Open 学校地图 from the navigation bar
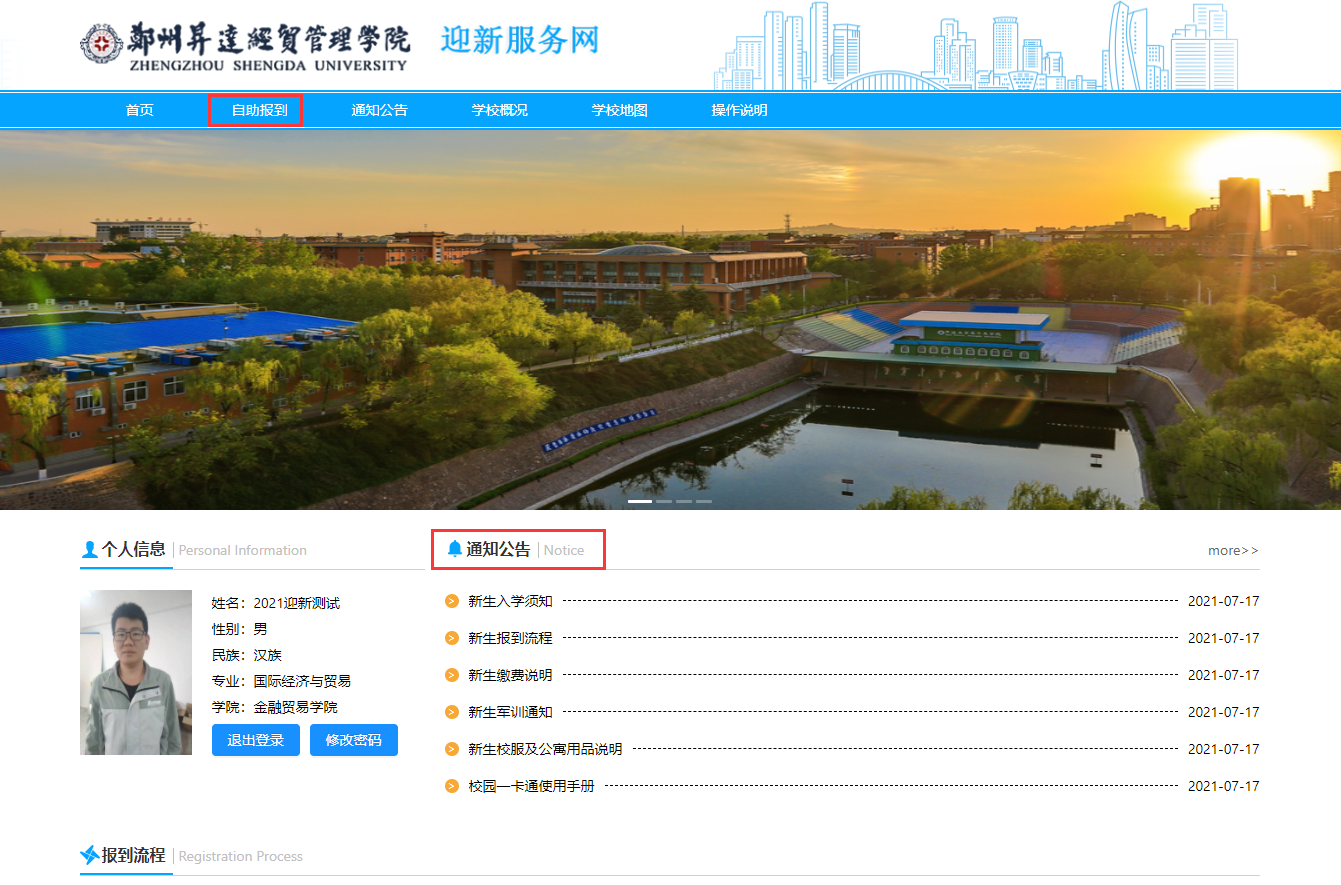This screenshot has width=1341, height=885. pyautogui.click(x=620, y=110)
